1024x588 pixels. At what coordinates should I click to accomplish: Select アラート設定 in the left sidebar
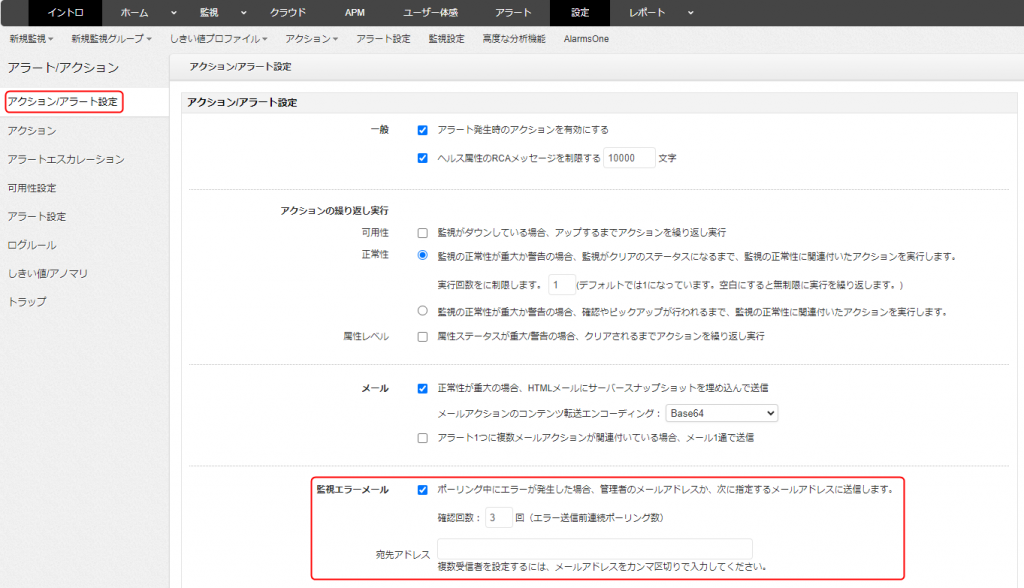[37, 216]
